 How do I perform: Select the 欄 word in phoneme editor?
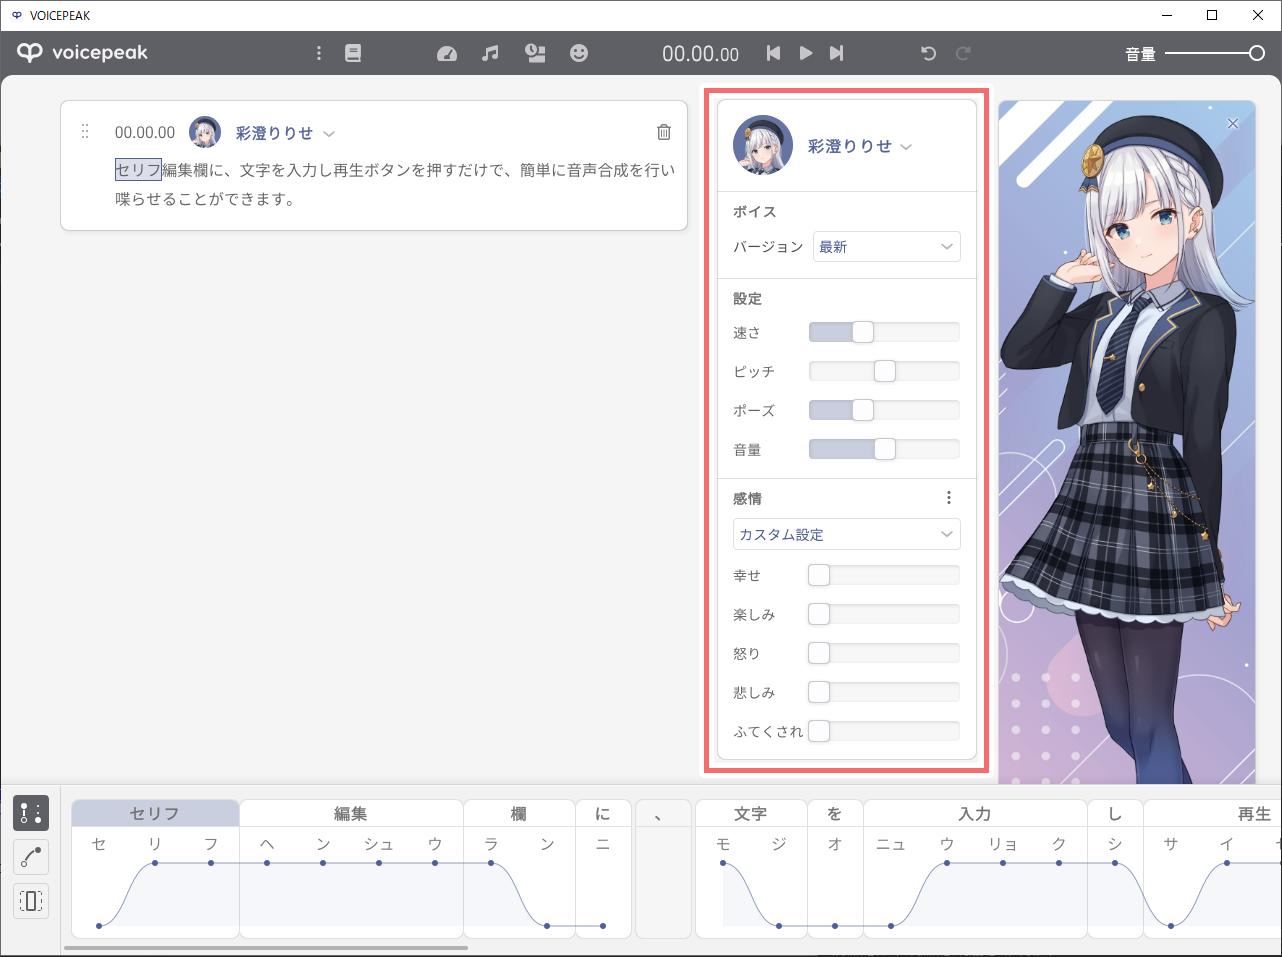[519, 813]
